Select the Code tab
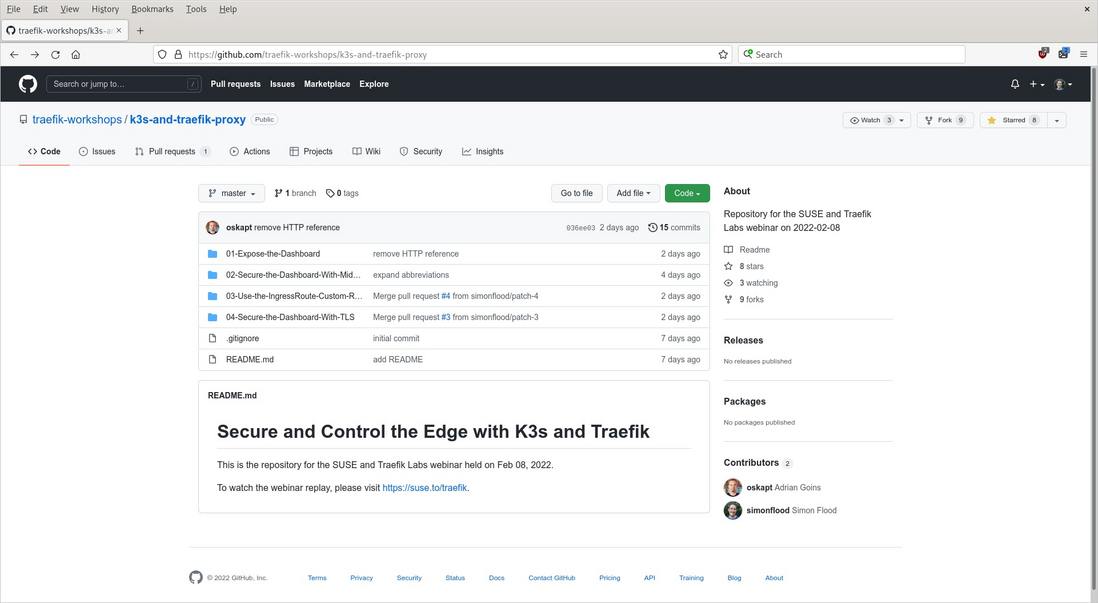This screenshot has width=1098, height=603. [x=44, y=151]
